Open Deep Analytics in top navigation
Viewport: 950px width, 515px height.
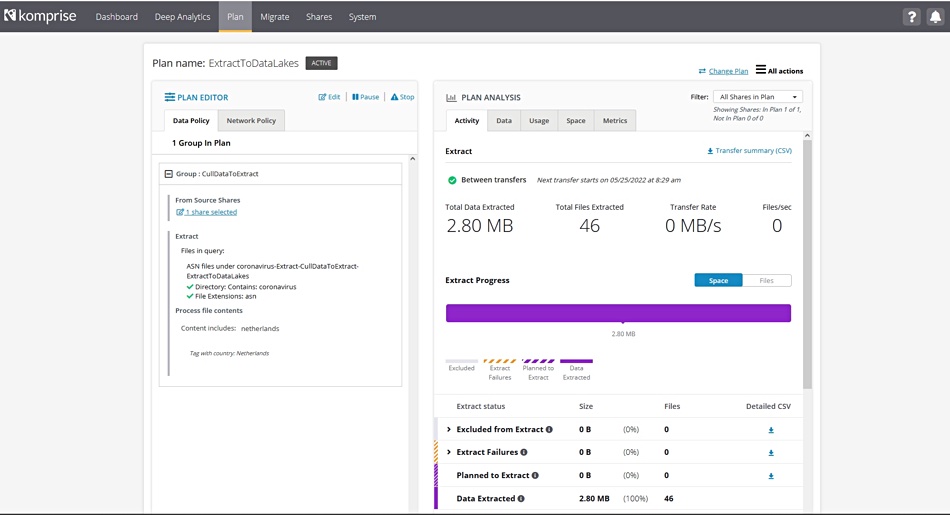182,17
